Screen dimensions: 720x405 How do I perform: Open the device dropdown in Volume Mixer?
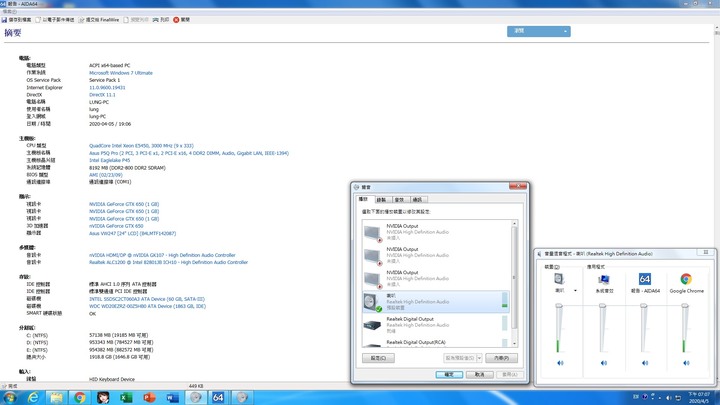(x=575, y=291)
